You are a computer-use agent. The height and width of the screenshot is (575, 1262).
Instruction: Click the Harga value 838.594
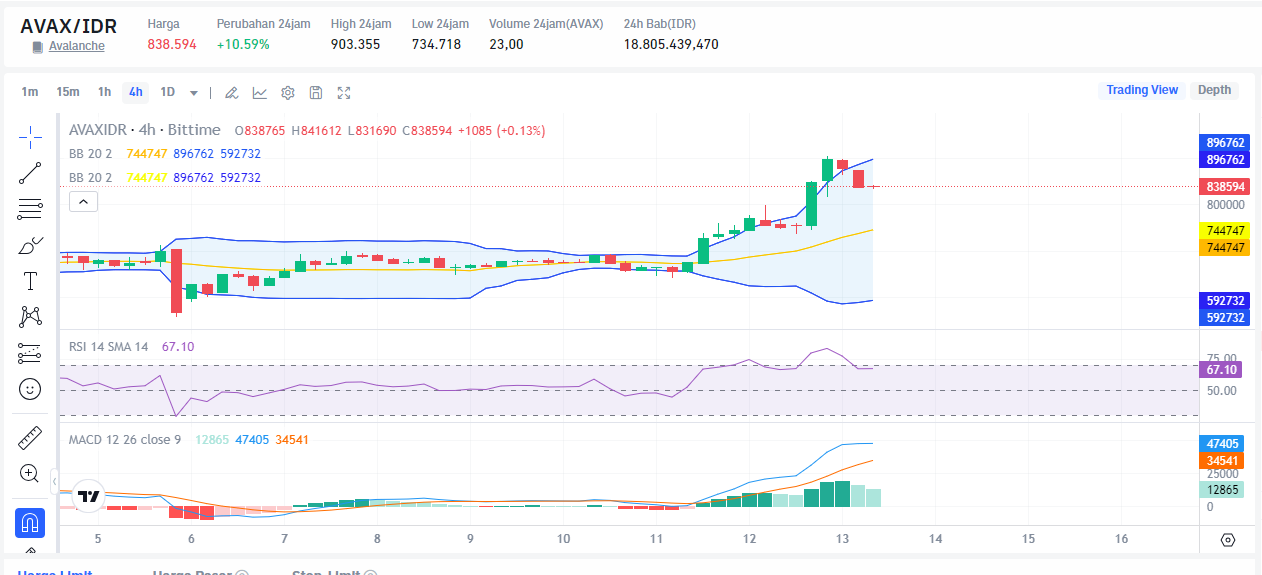tap(172, 44)
